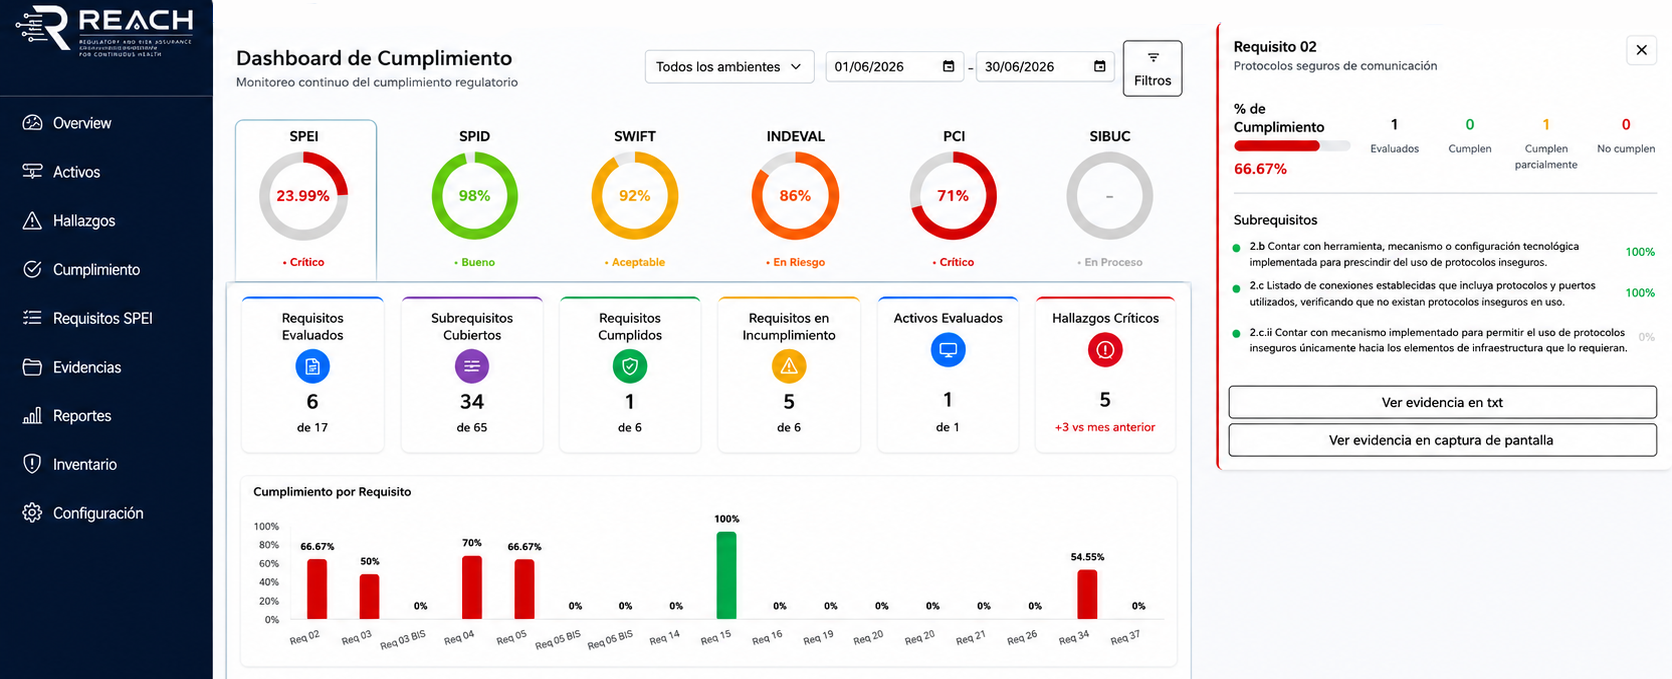
Task: Click the Evidencias folder icon
Action: 32,367
